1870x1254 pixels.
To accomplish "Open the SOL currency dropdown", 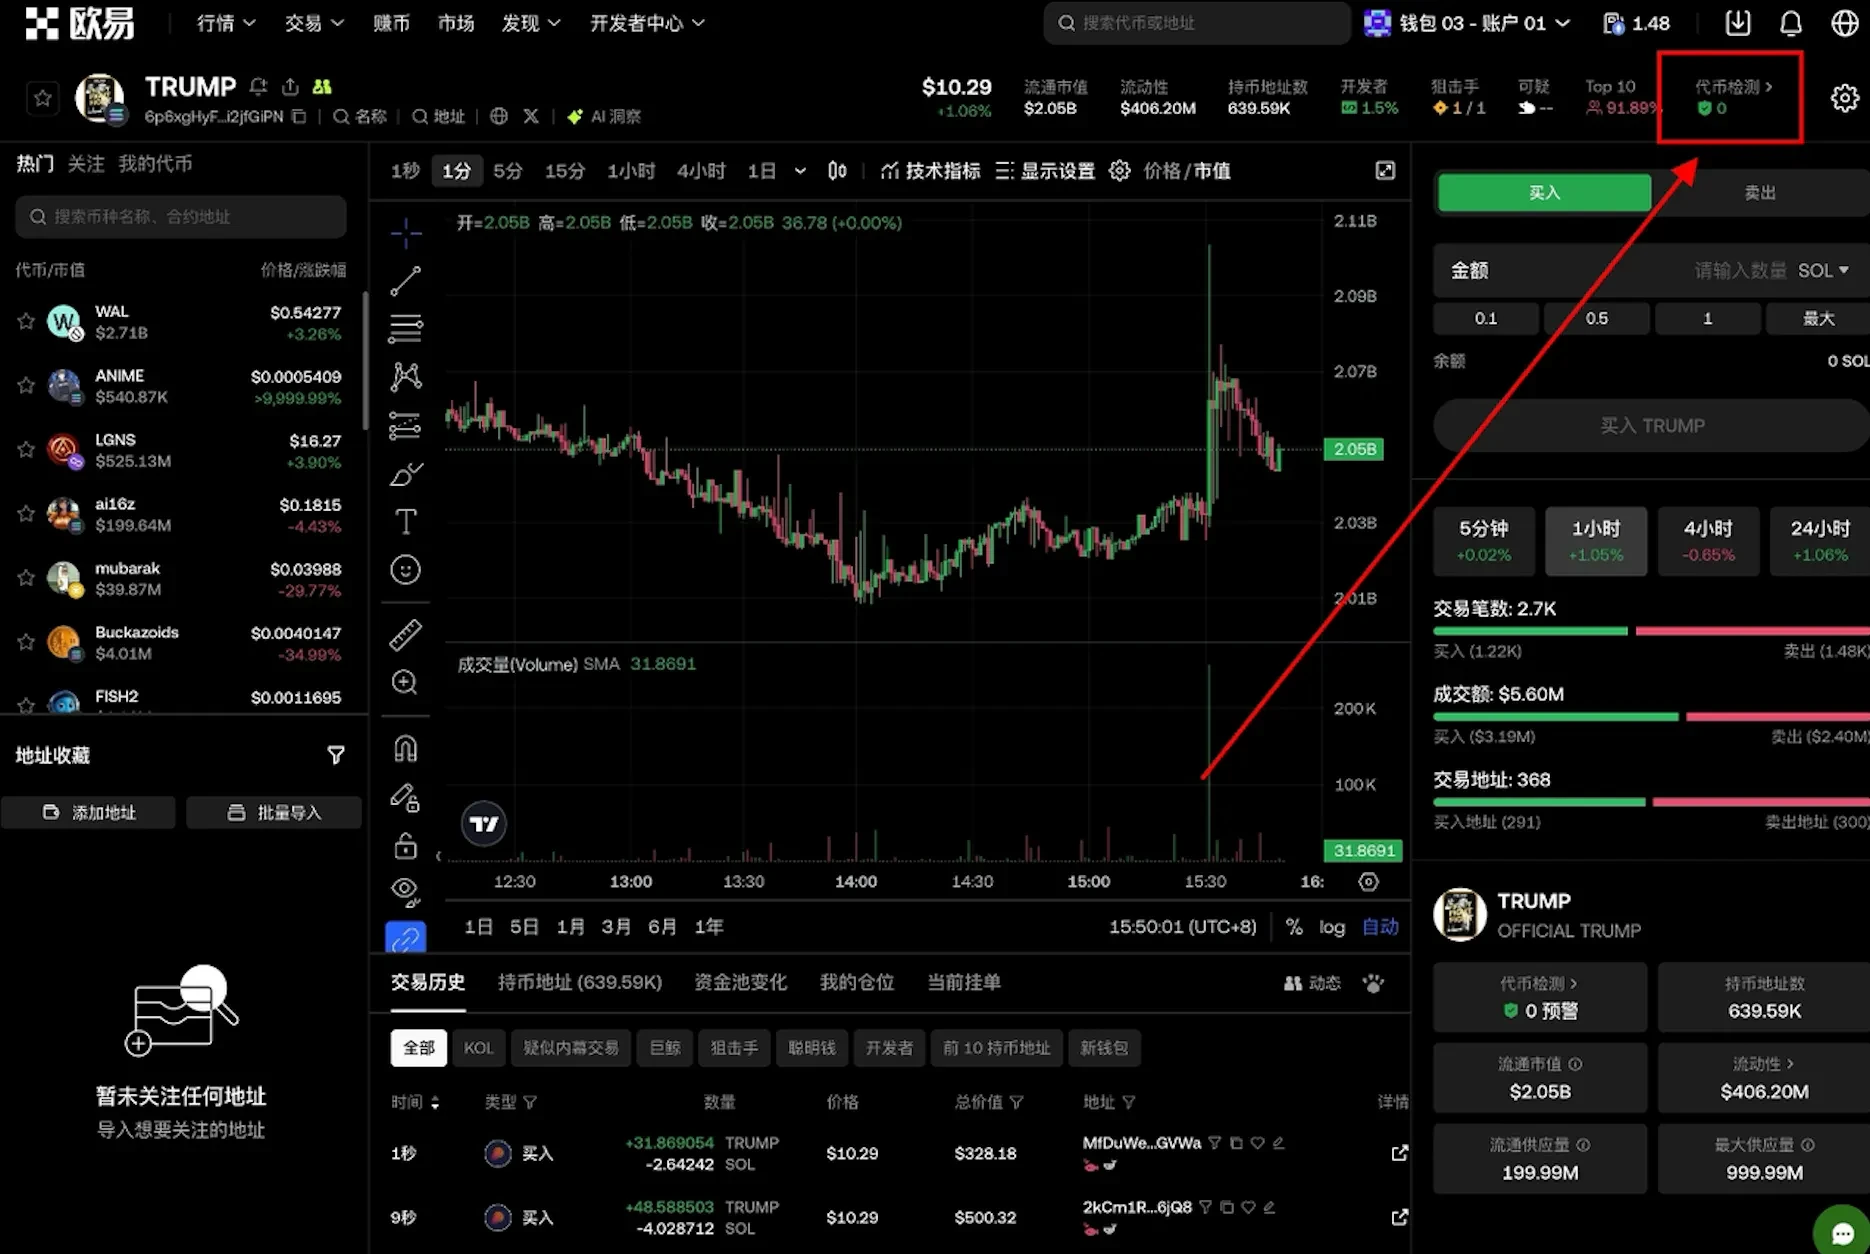I will pyautogui.click(x=1823, y=270).
